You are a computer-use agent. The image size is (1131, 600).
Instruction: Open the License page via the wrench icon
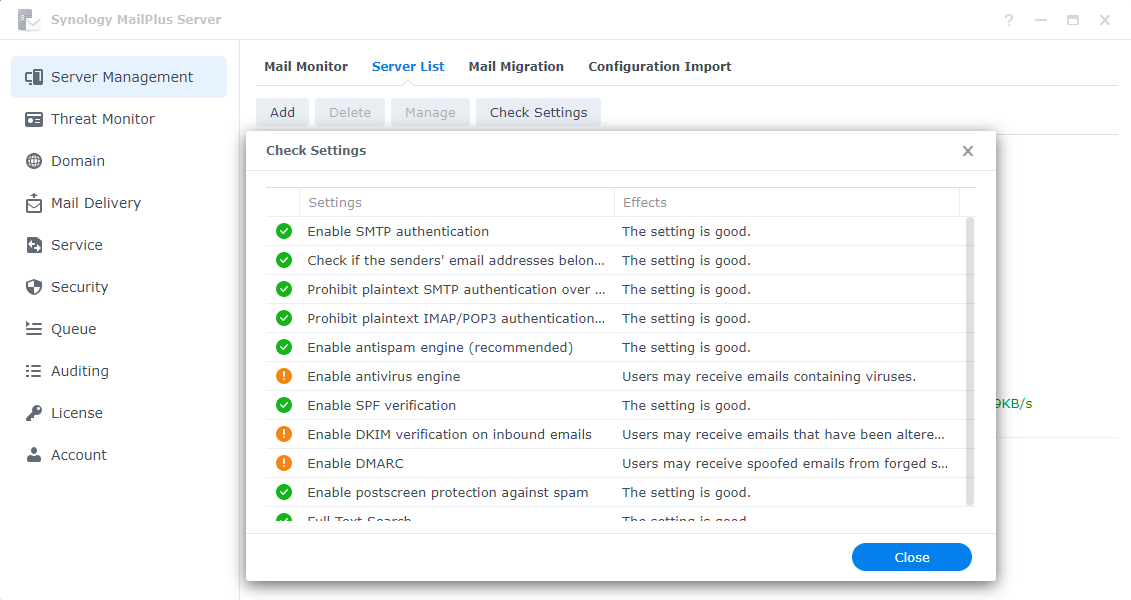coord(34,412)
